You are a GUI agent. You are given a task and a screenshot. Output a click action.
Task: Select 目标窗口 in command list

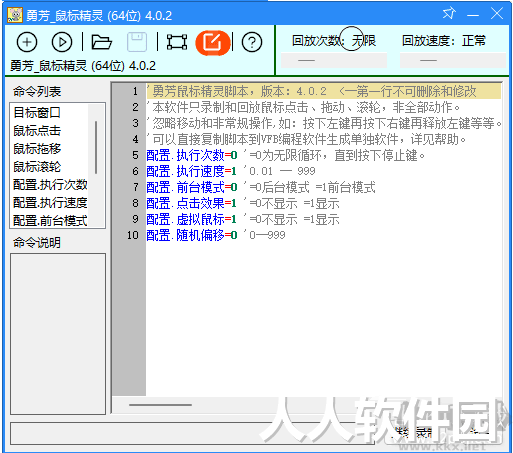(37, 113)
